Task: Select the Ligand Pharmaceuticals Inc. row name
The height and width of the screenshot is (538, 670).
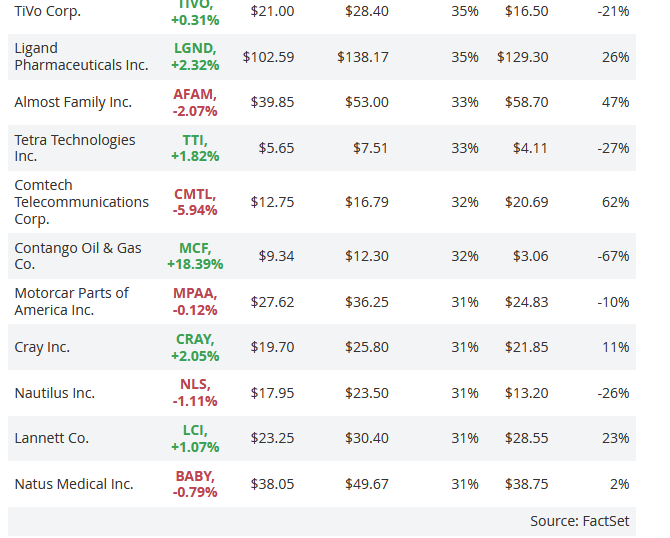Action: pyautogui.click(x=81, y=56)
